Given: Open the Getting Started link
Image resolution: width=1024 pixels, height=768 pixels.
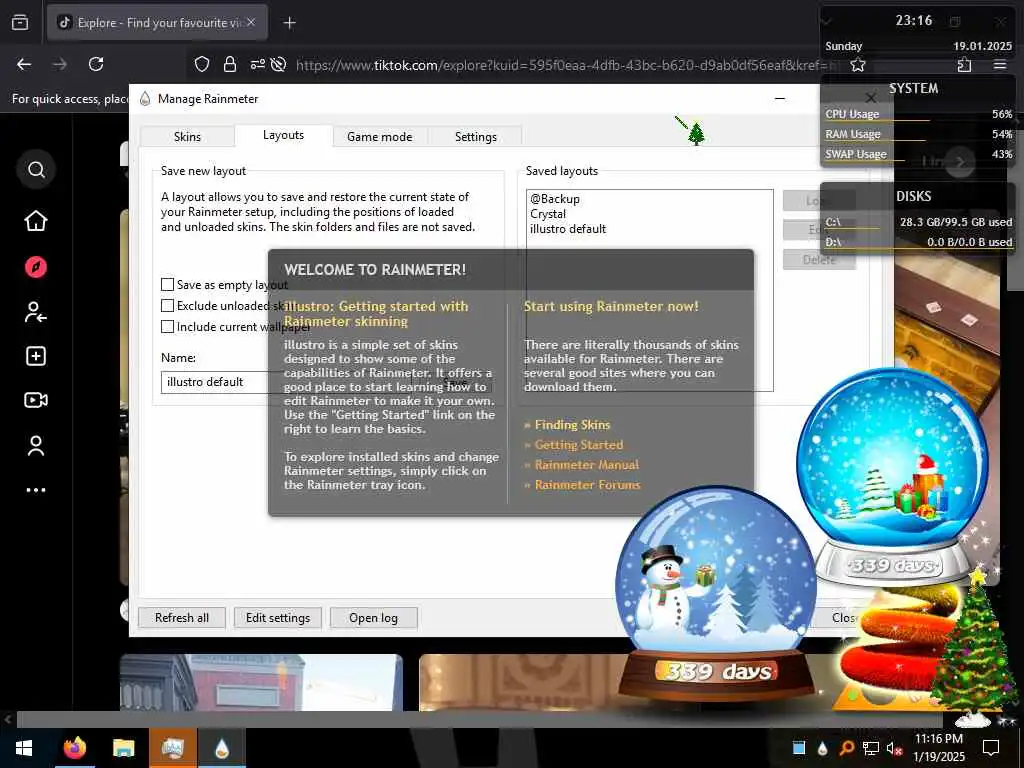Looking at the screenshot, I should click(x=579, y=445).
